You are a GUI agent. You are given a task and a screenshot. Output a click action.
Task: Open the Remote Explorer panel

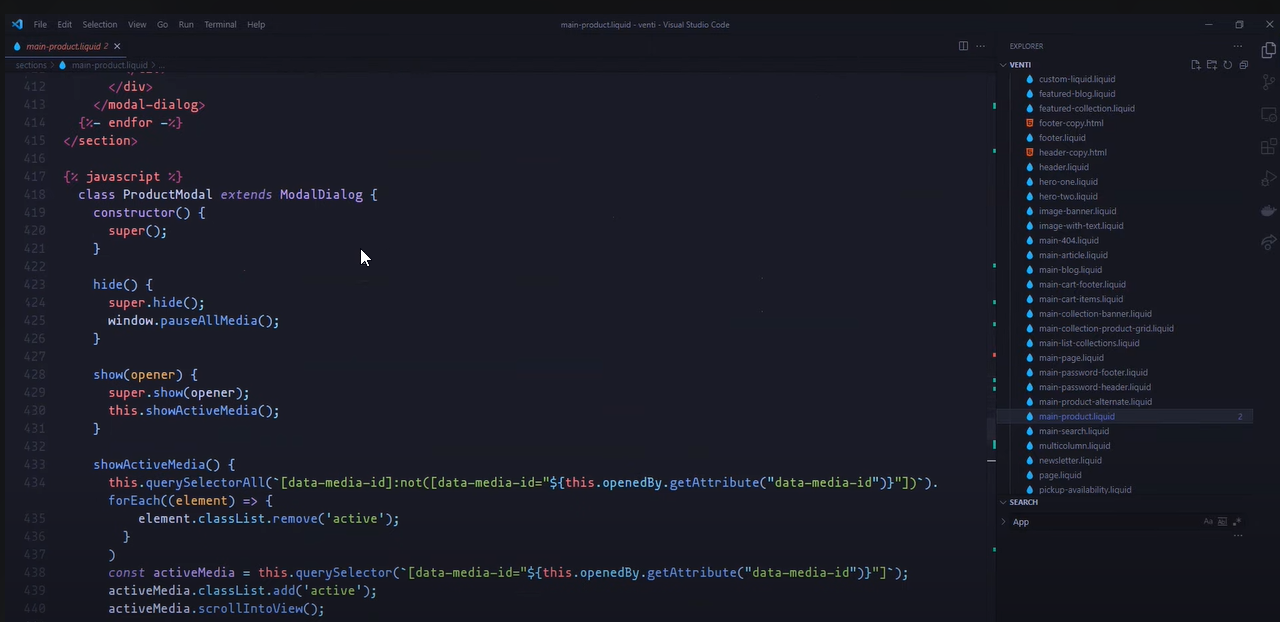[1268, 112]
